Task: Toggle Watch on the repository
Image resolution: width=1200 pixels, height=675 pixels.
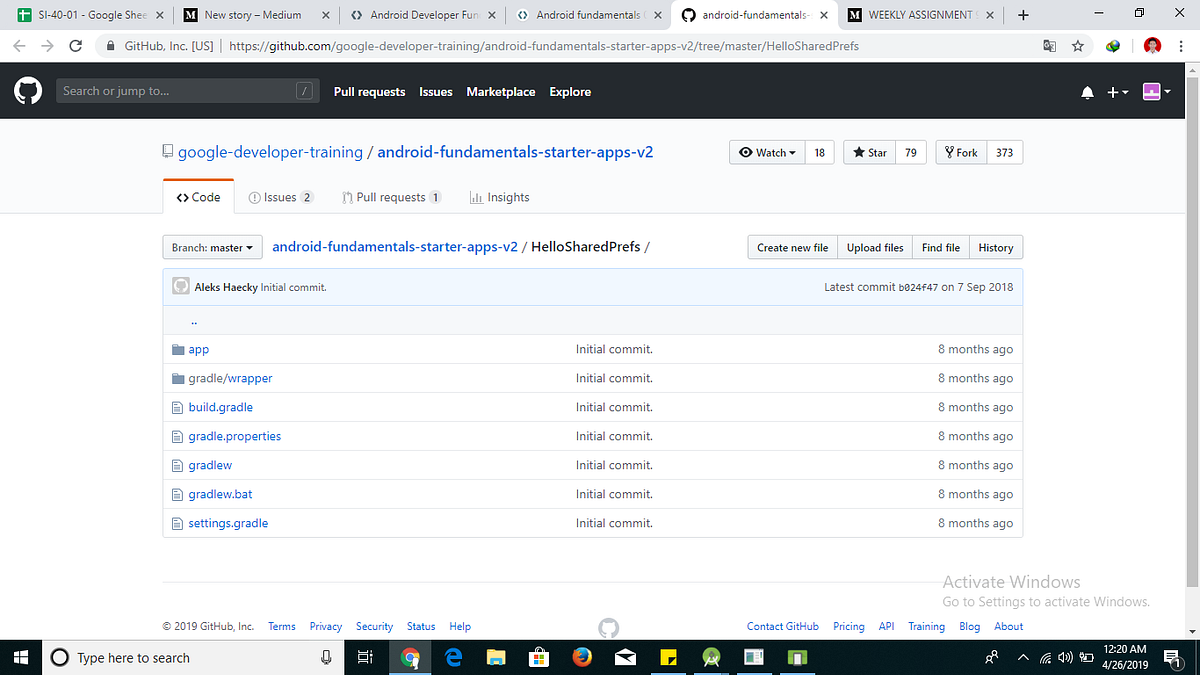Action: coord(767,152)
